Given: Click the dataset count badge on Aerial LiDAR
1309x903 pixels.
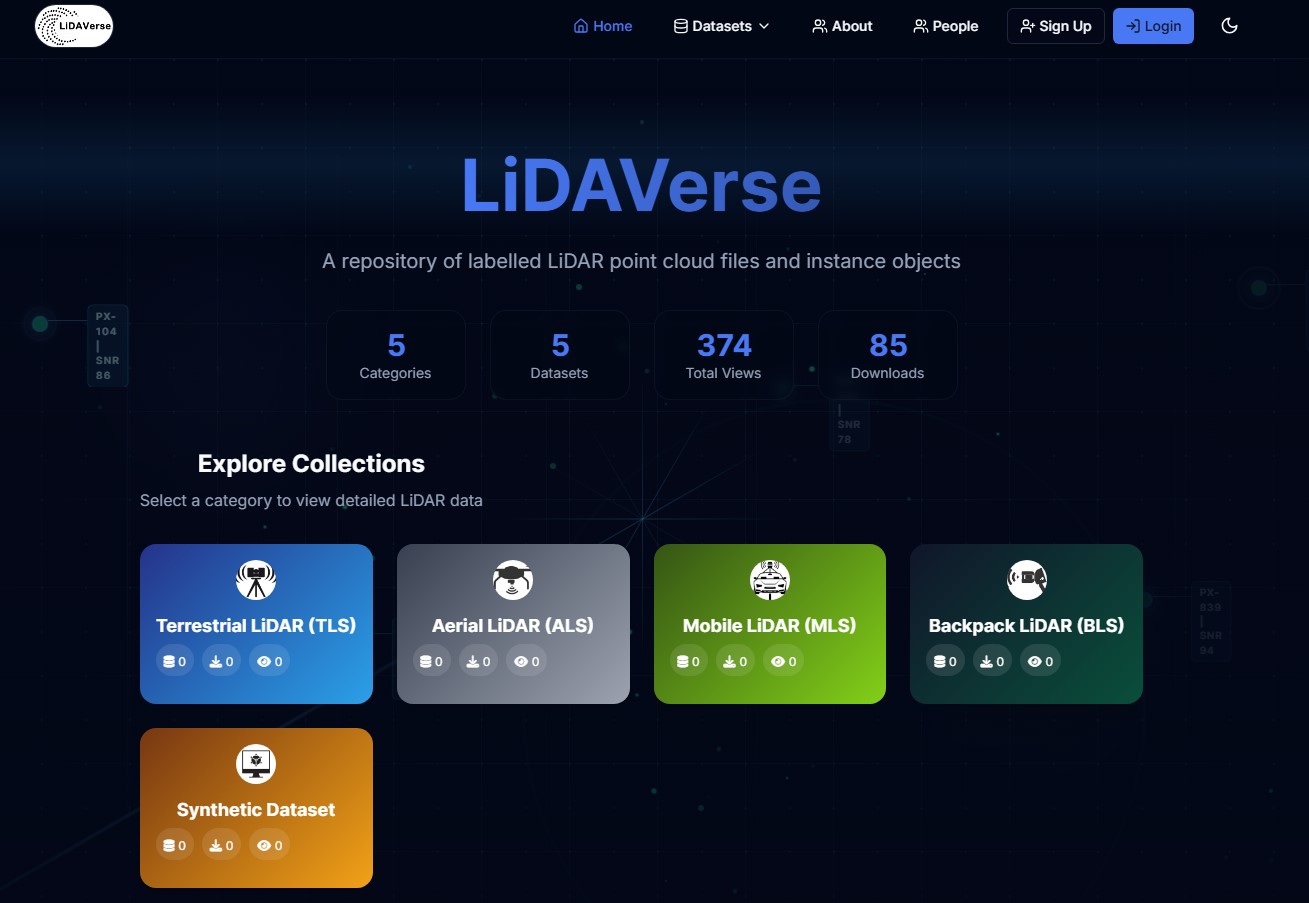Looking at the screenshot, I should (432, 661).
